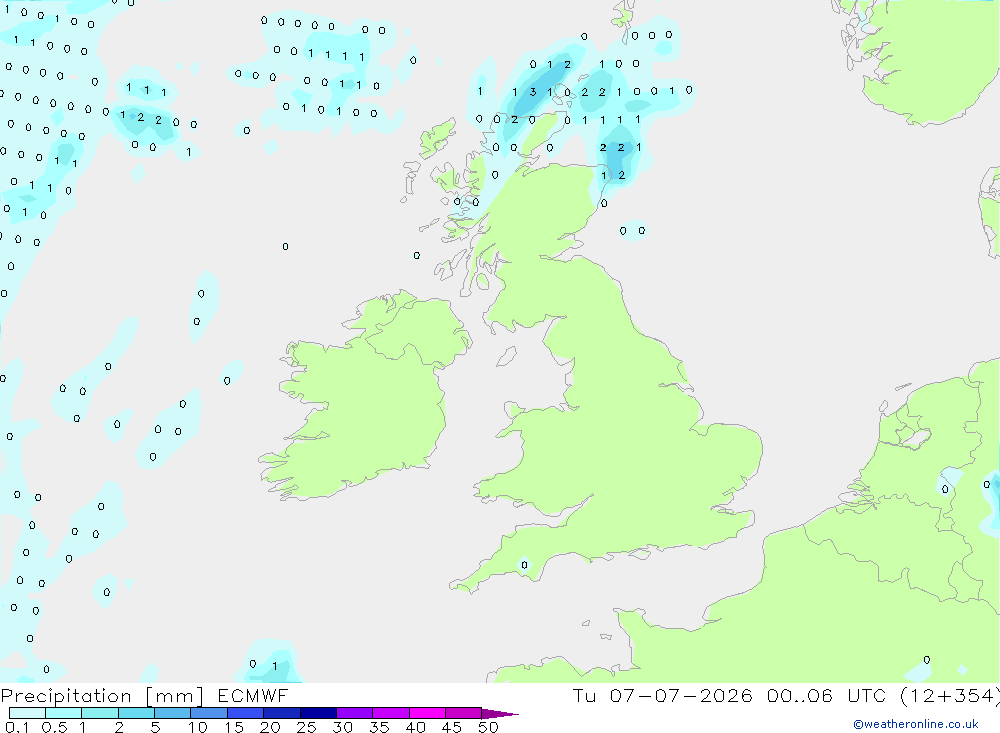Pick the 2–5 mm light blue legend swatch
The image size is (1000, 733).
[x=136, y=713]
